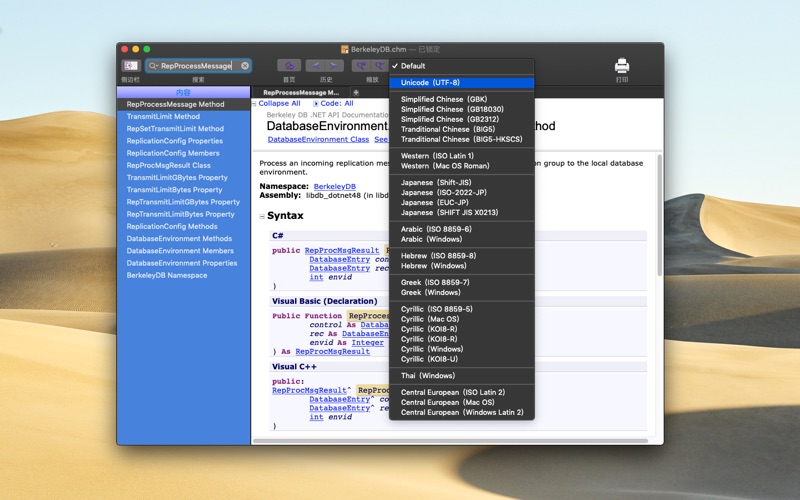The height and width of the screenshot is (500, 800).
Task: Clear the search field with the X button
Action: 245,66
